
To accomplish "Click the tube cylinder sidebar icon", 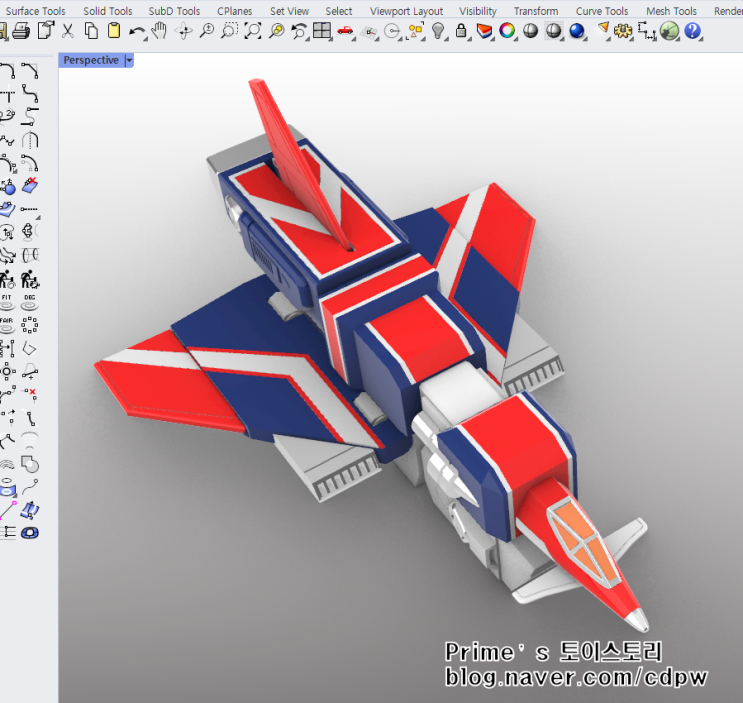I will pyautogui.click(x=30, y=255).
